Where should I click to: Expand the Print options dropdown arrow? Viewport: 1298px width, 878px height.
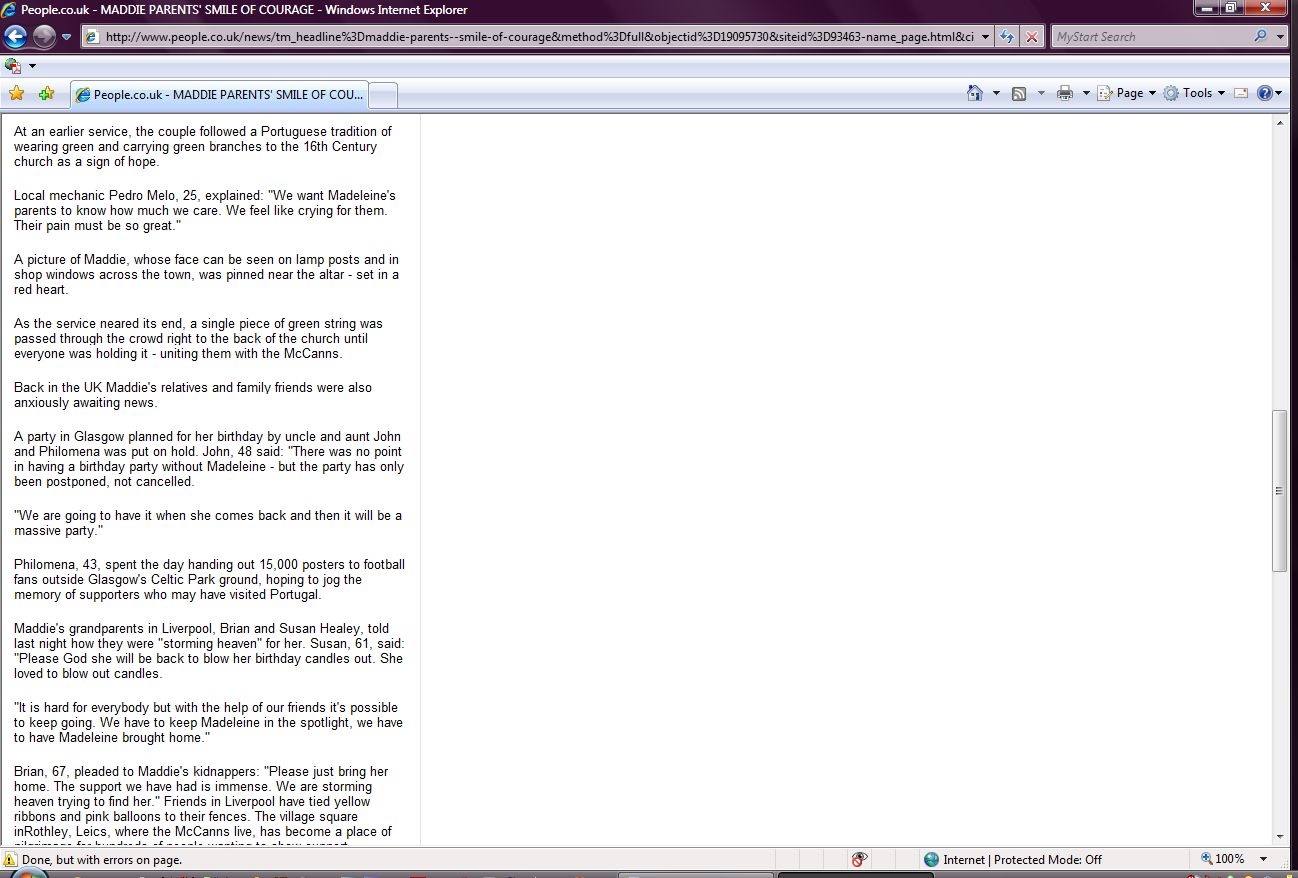point(1086,93)
